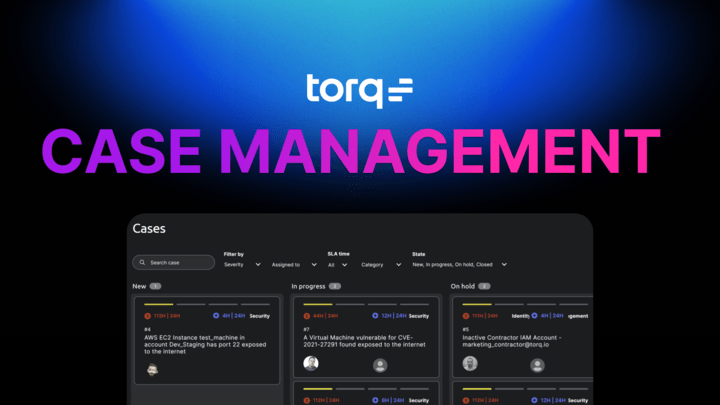Viewport: 720px width, 405px height.
Task: Click the Search case input field
Action: pos(174,263)
